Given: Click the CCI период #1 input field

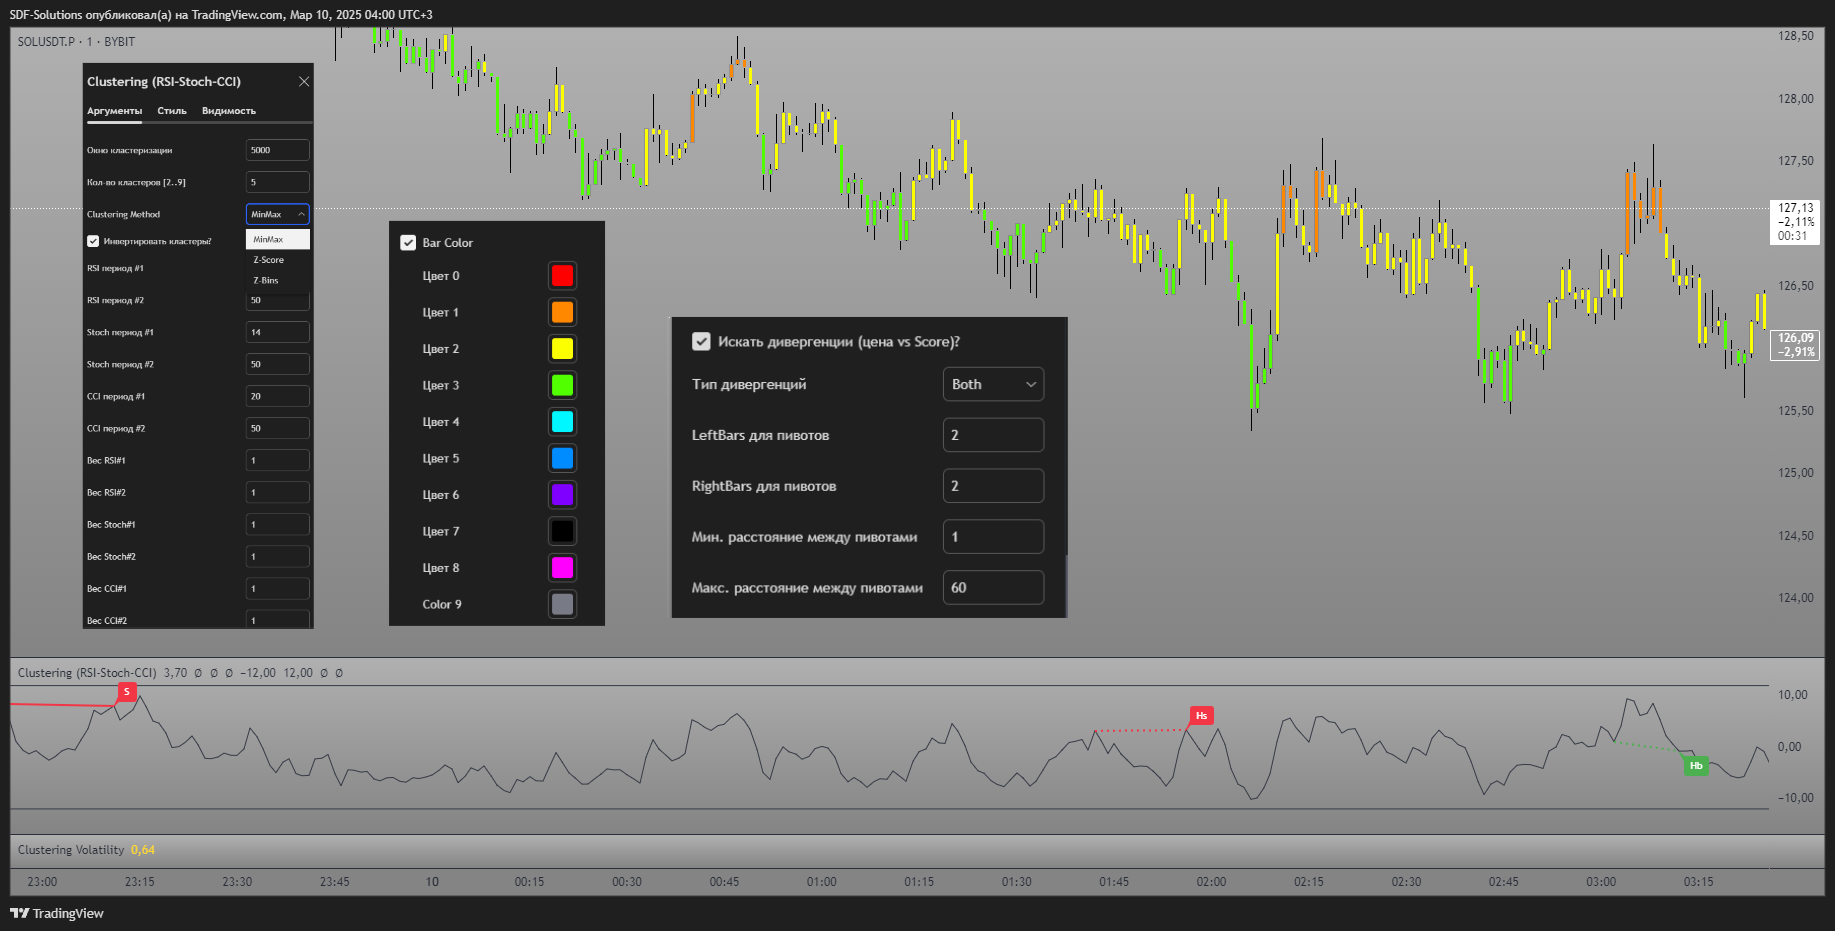Looking at the screenshot, I should [x=278, y=396].
